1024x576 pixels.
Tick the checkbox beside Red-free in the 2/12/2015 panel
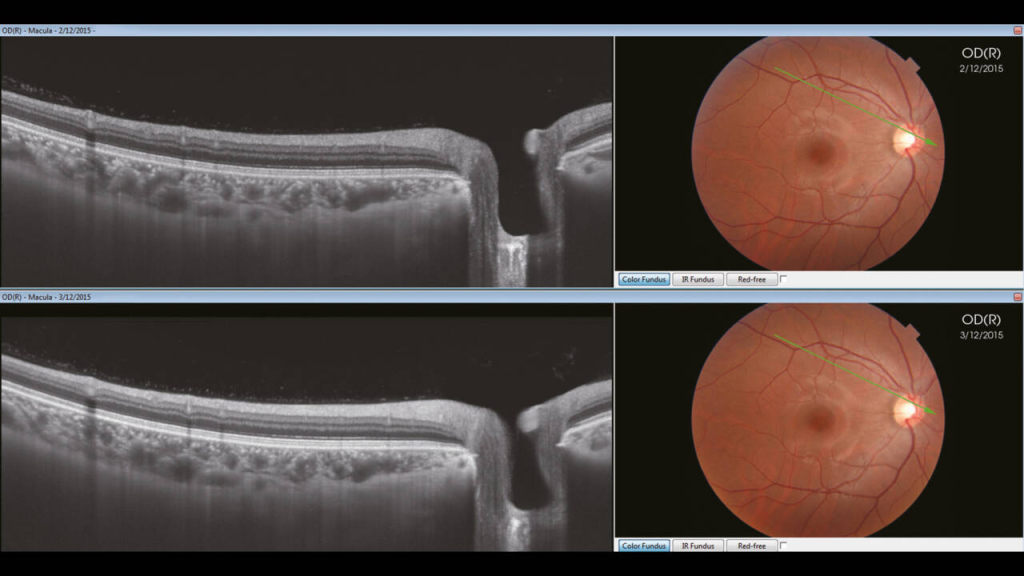(784, 280)
